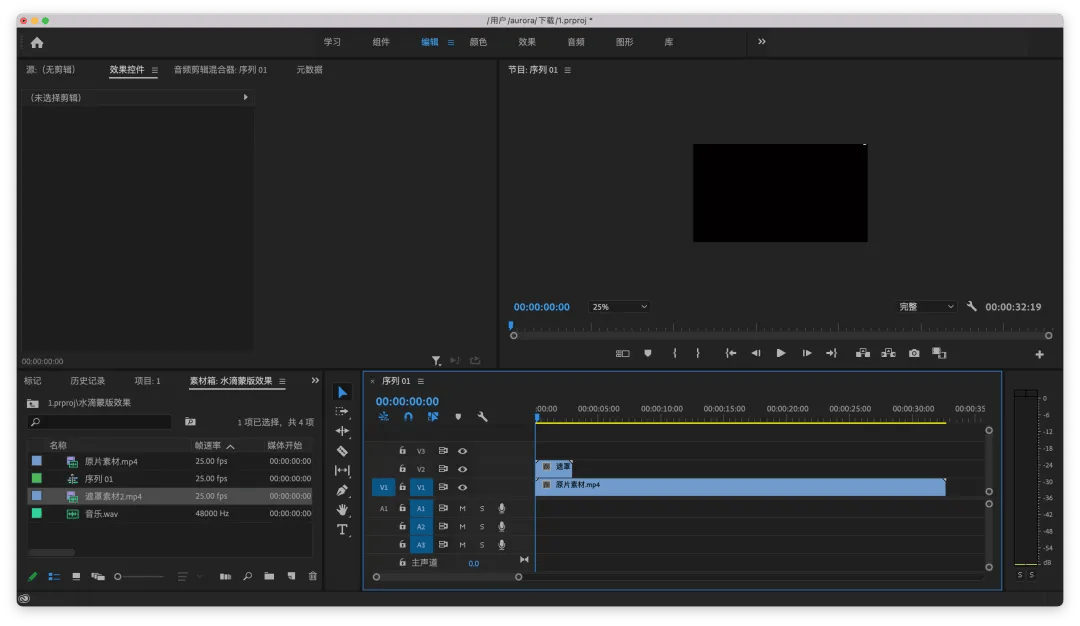
Task: Open the 元数据 tab
Action: (309, 70)
